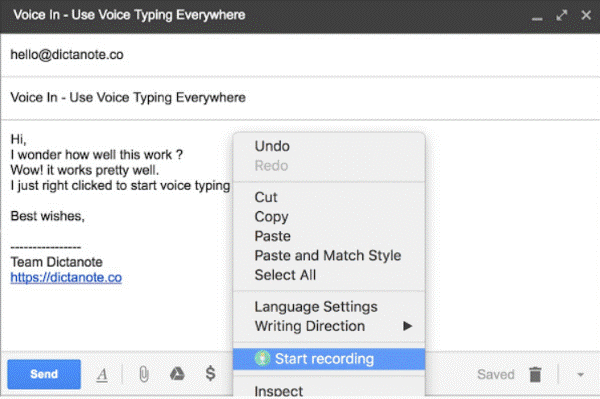Click Start recording menu entry
The height and width of the screenshot is (399, 600).
click(x=329, y=359)
